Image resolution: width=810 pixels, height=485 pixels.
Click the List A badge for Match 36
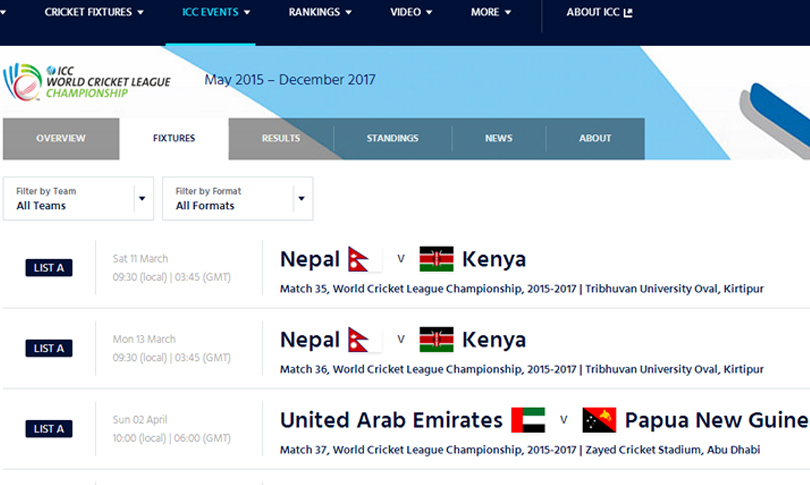point(49,348)
